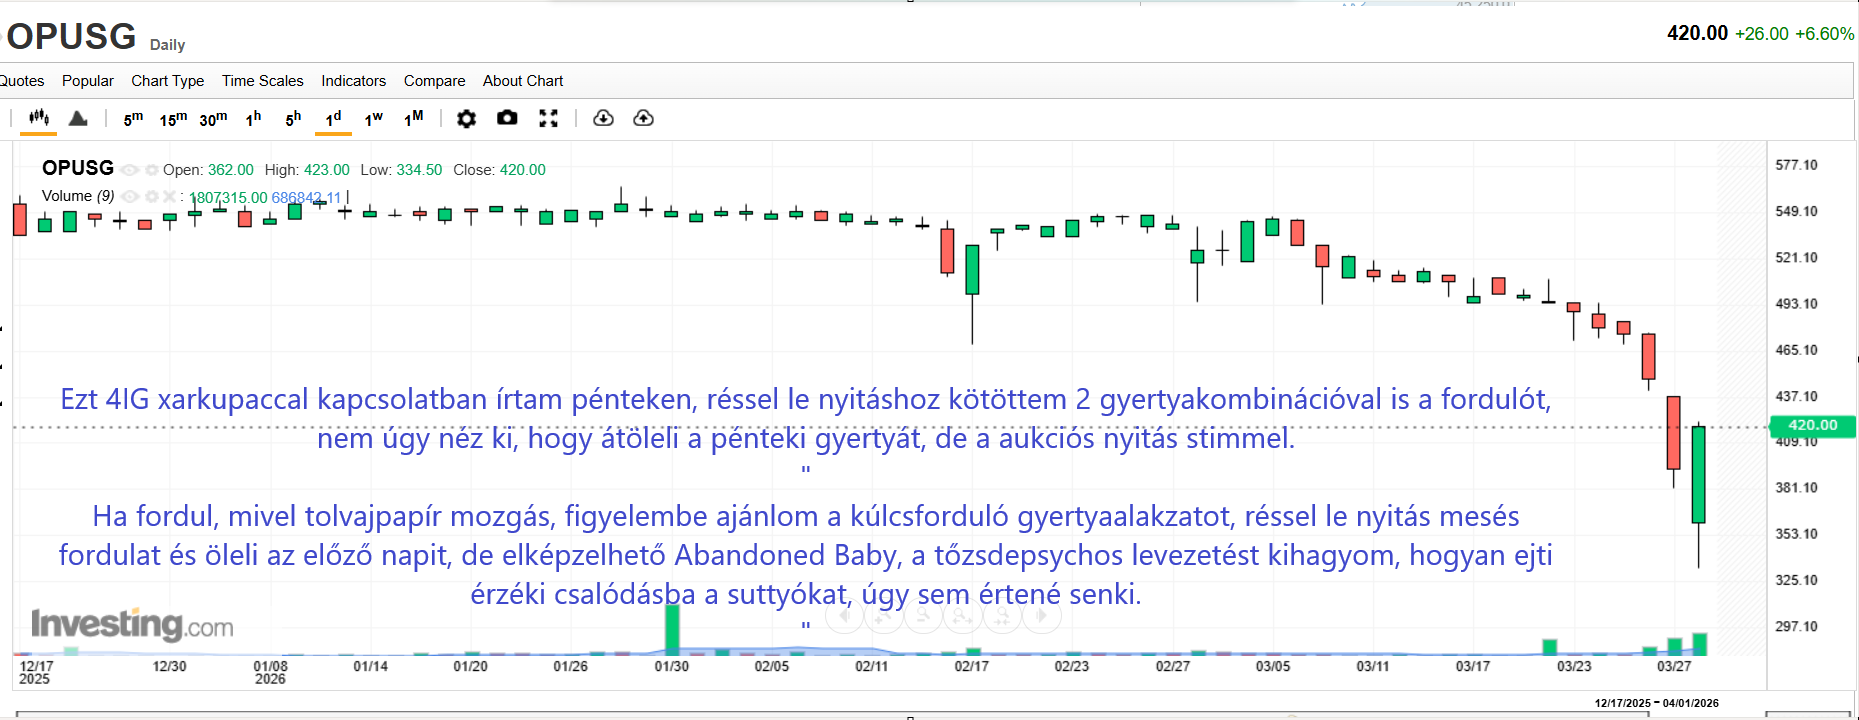Toggle visibility of the OPUSG series
This screenshot has width=1859, height=720.
[x=130, y=170]
